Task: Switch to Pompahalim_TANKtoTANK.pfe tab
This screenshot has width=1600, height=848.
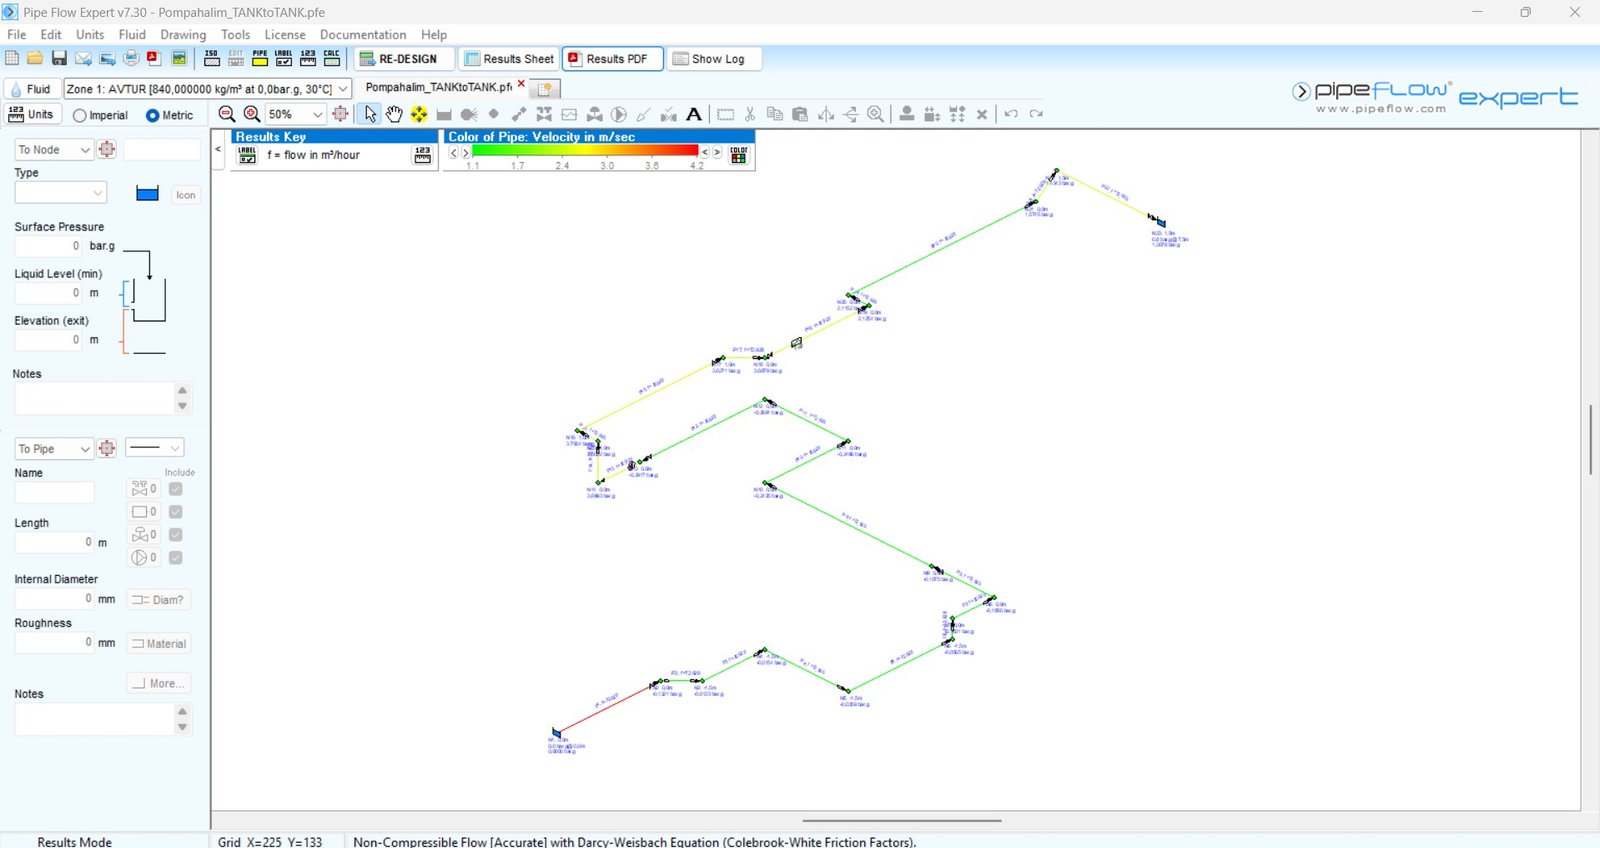Action: click(438, 88)
